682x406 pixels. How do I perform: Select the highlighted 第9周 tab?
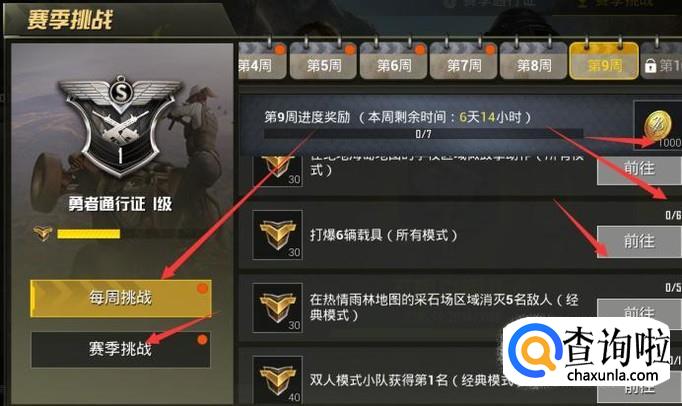coord(604,61)
